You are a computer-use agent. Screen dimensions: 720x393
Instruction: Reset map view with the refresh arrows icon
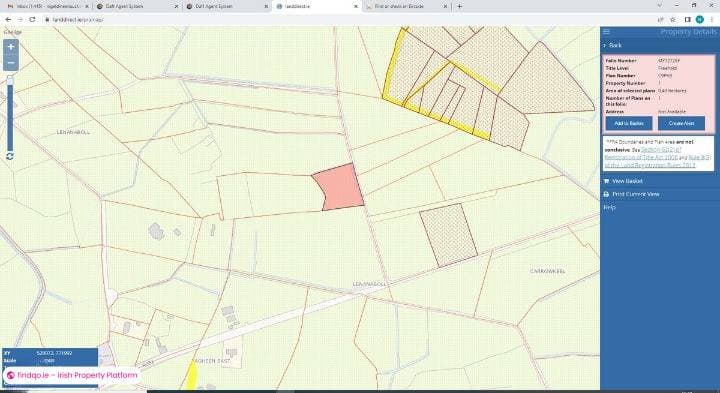10,157
